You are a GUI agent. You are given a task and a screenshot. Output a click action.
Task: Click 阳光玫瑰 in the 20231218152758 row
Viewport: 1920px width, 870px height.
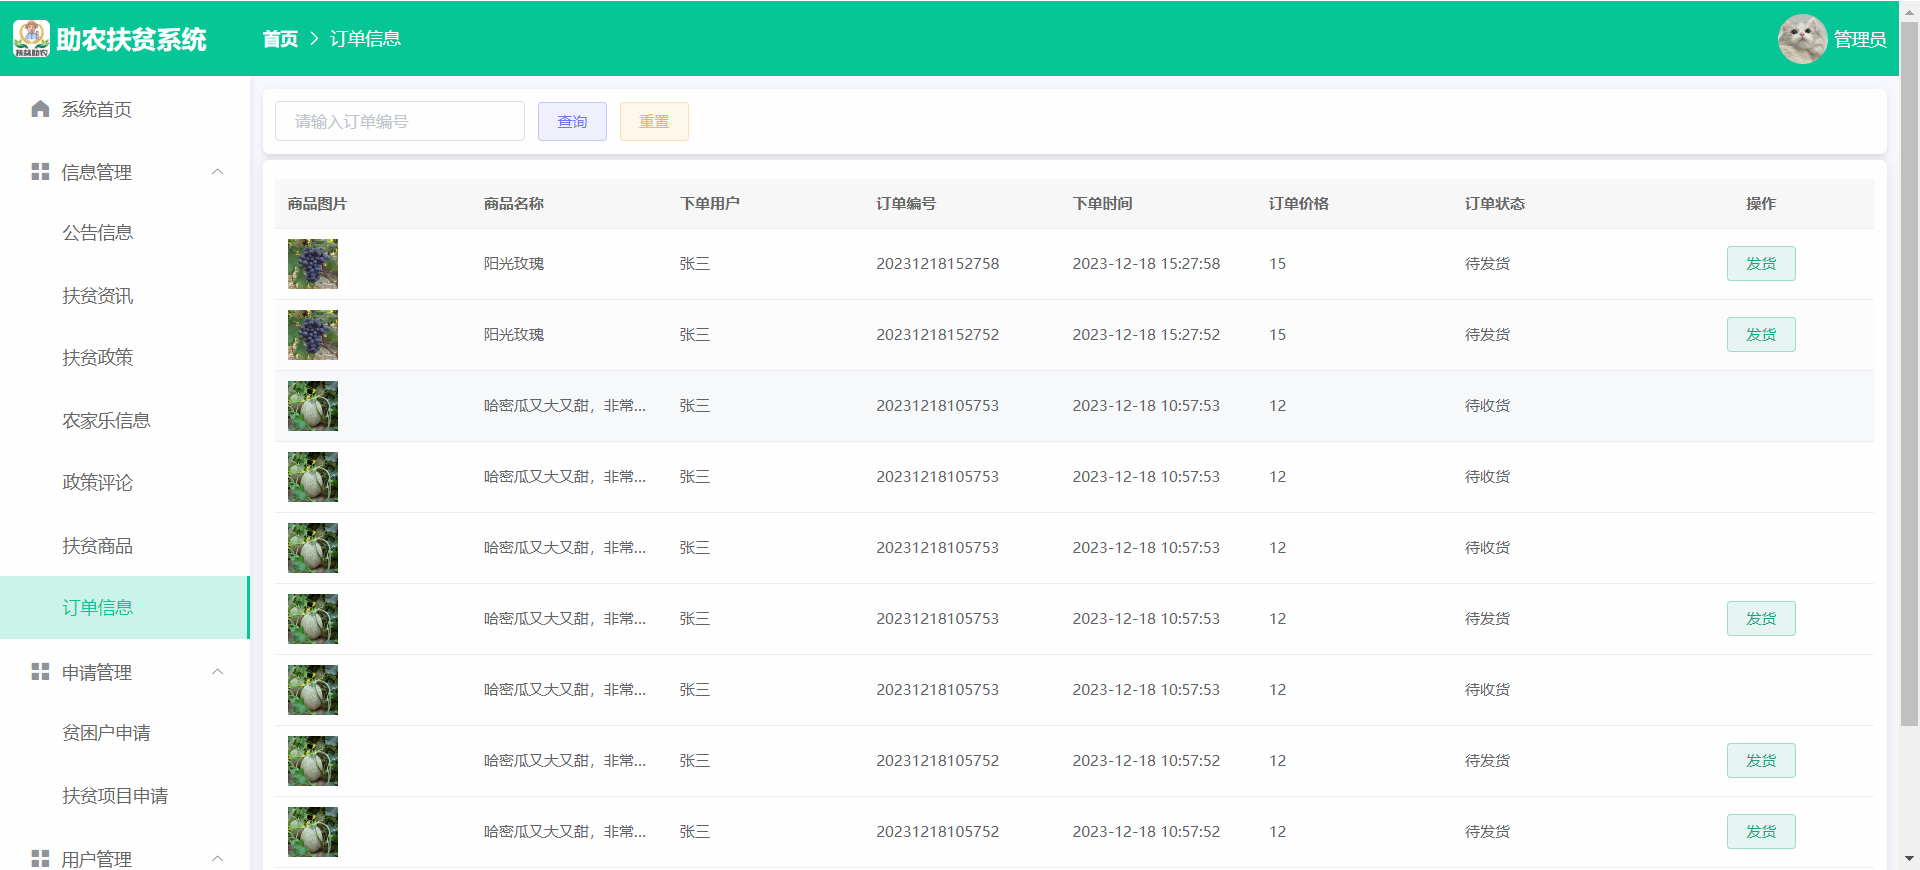(x=514, y=264)
